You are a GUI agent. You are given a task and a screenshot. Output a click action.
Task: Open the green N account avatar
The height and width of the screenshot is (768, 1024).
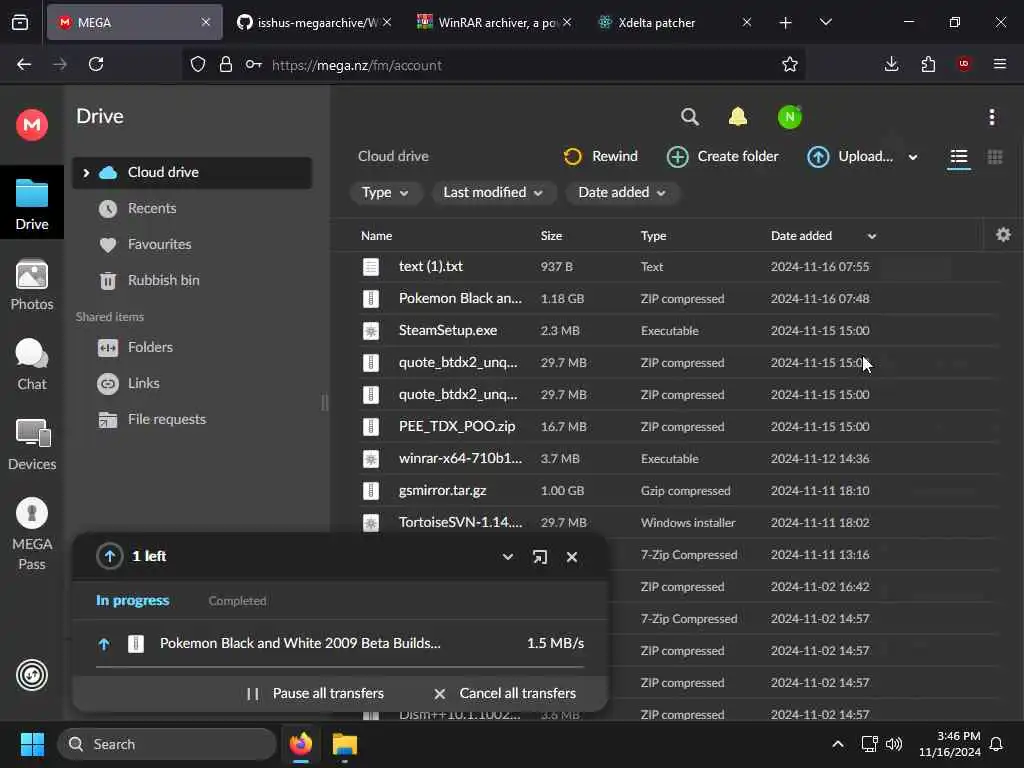point(790,117)
